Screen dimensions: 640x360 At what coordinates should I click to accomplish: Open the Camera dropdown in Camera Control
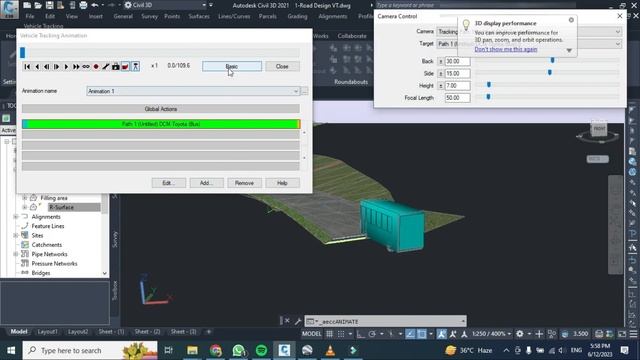point(618,31)
